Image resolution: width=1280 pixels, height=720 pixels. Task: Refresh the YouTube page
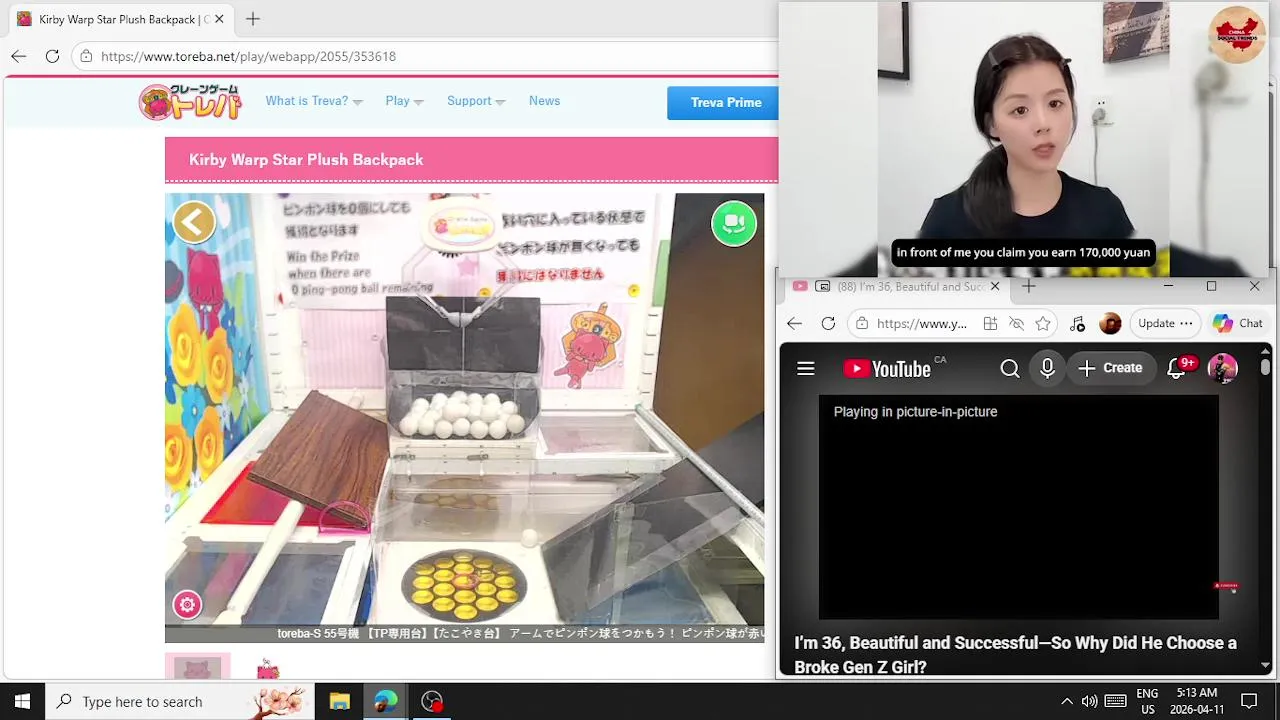pos(828,323)
